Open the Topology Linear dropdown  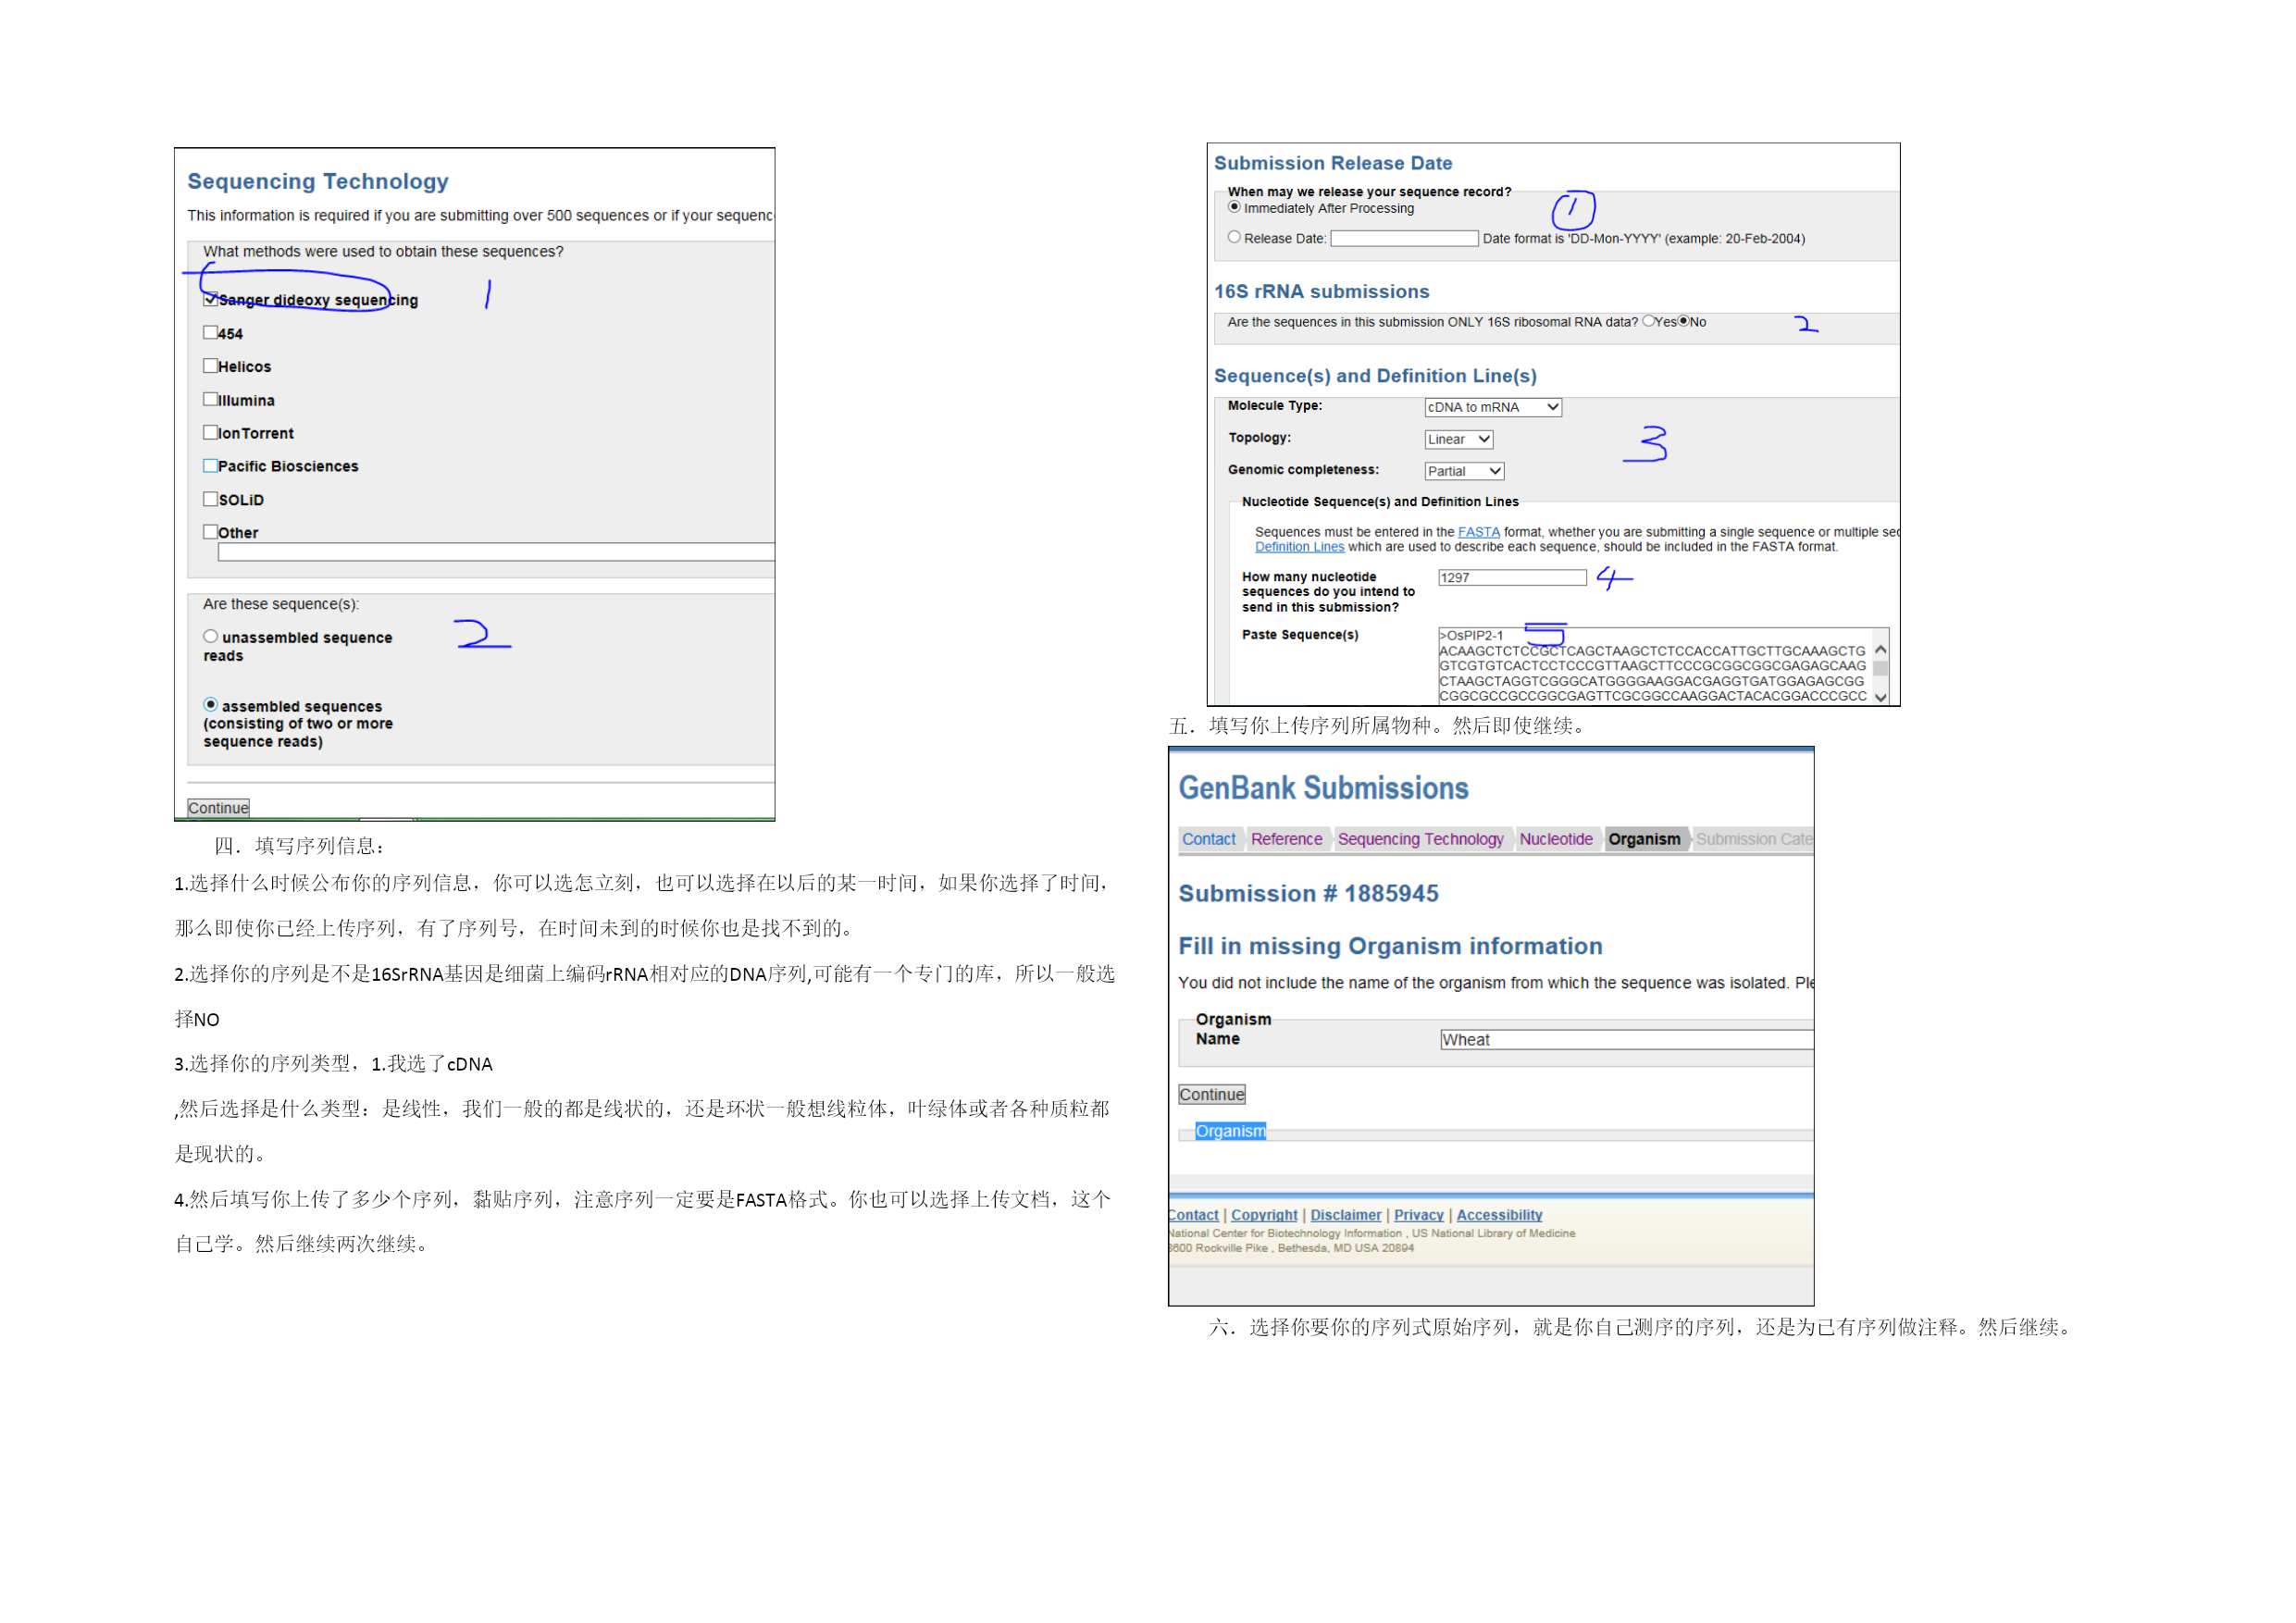(1459, 439)
